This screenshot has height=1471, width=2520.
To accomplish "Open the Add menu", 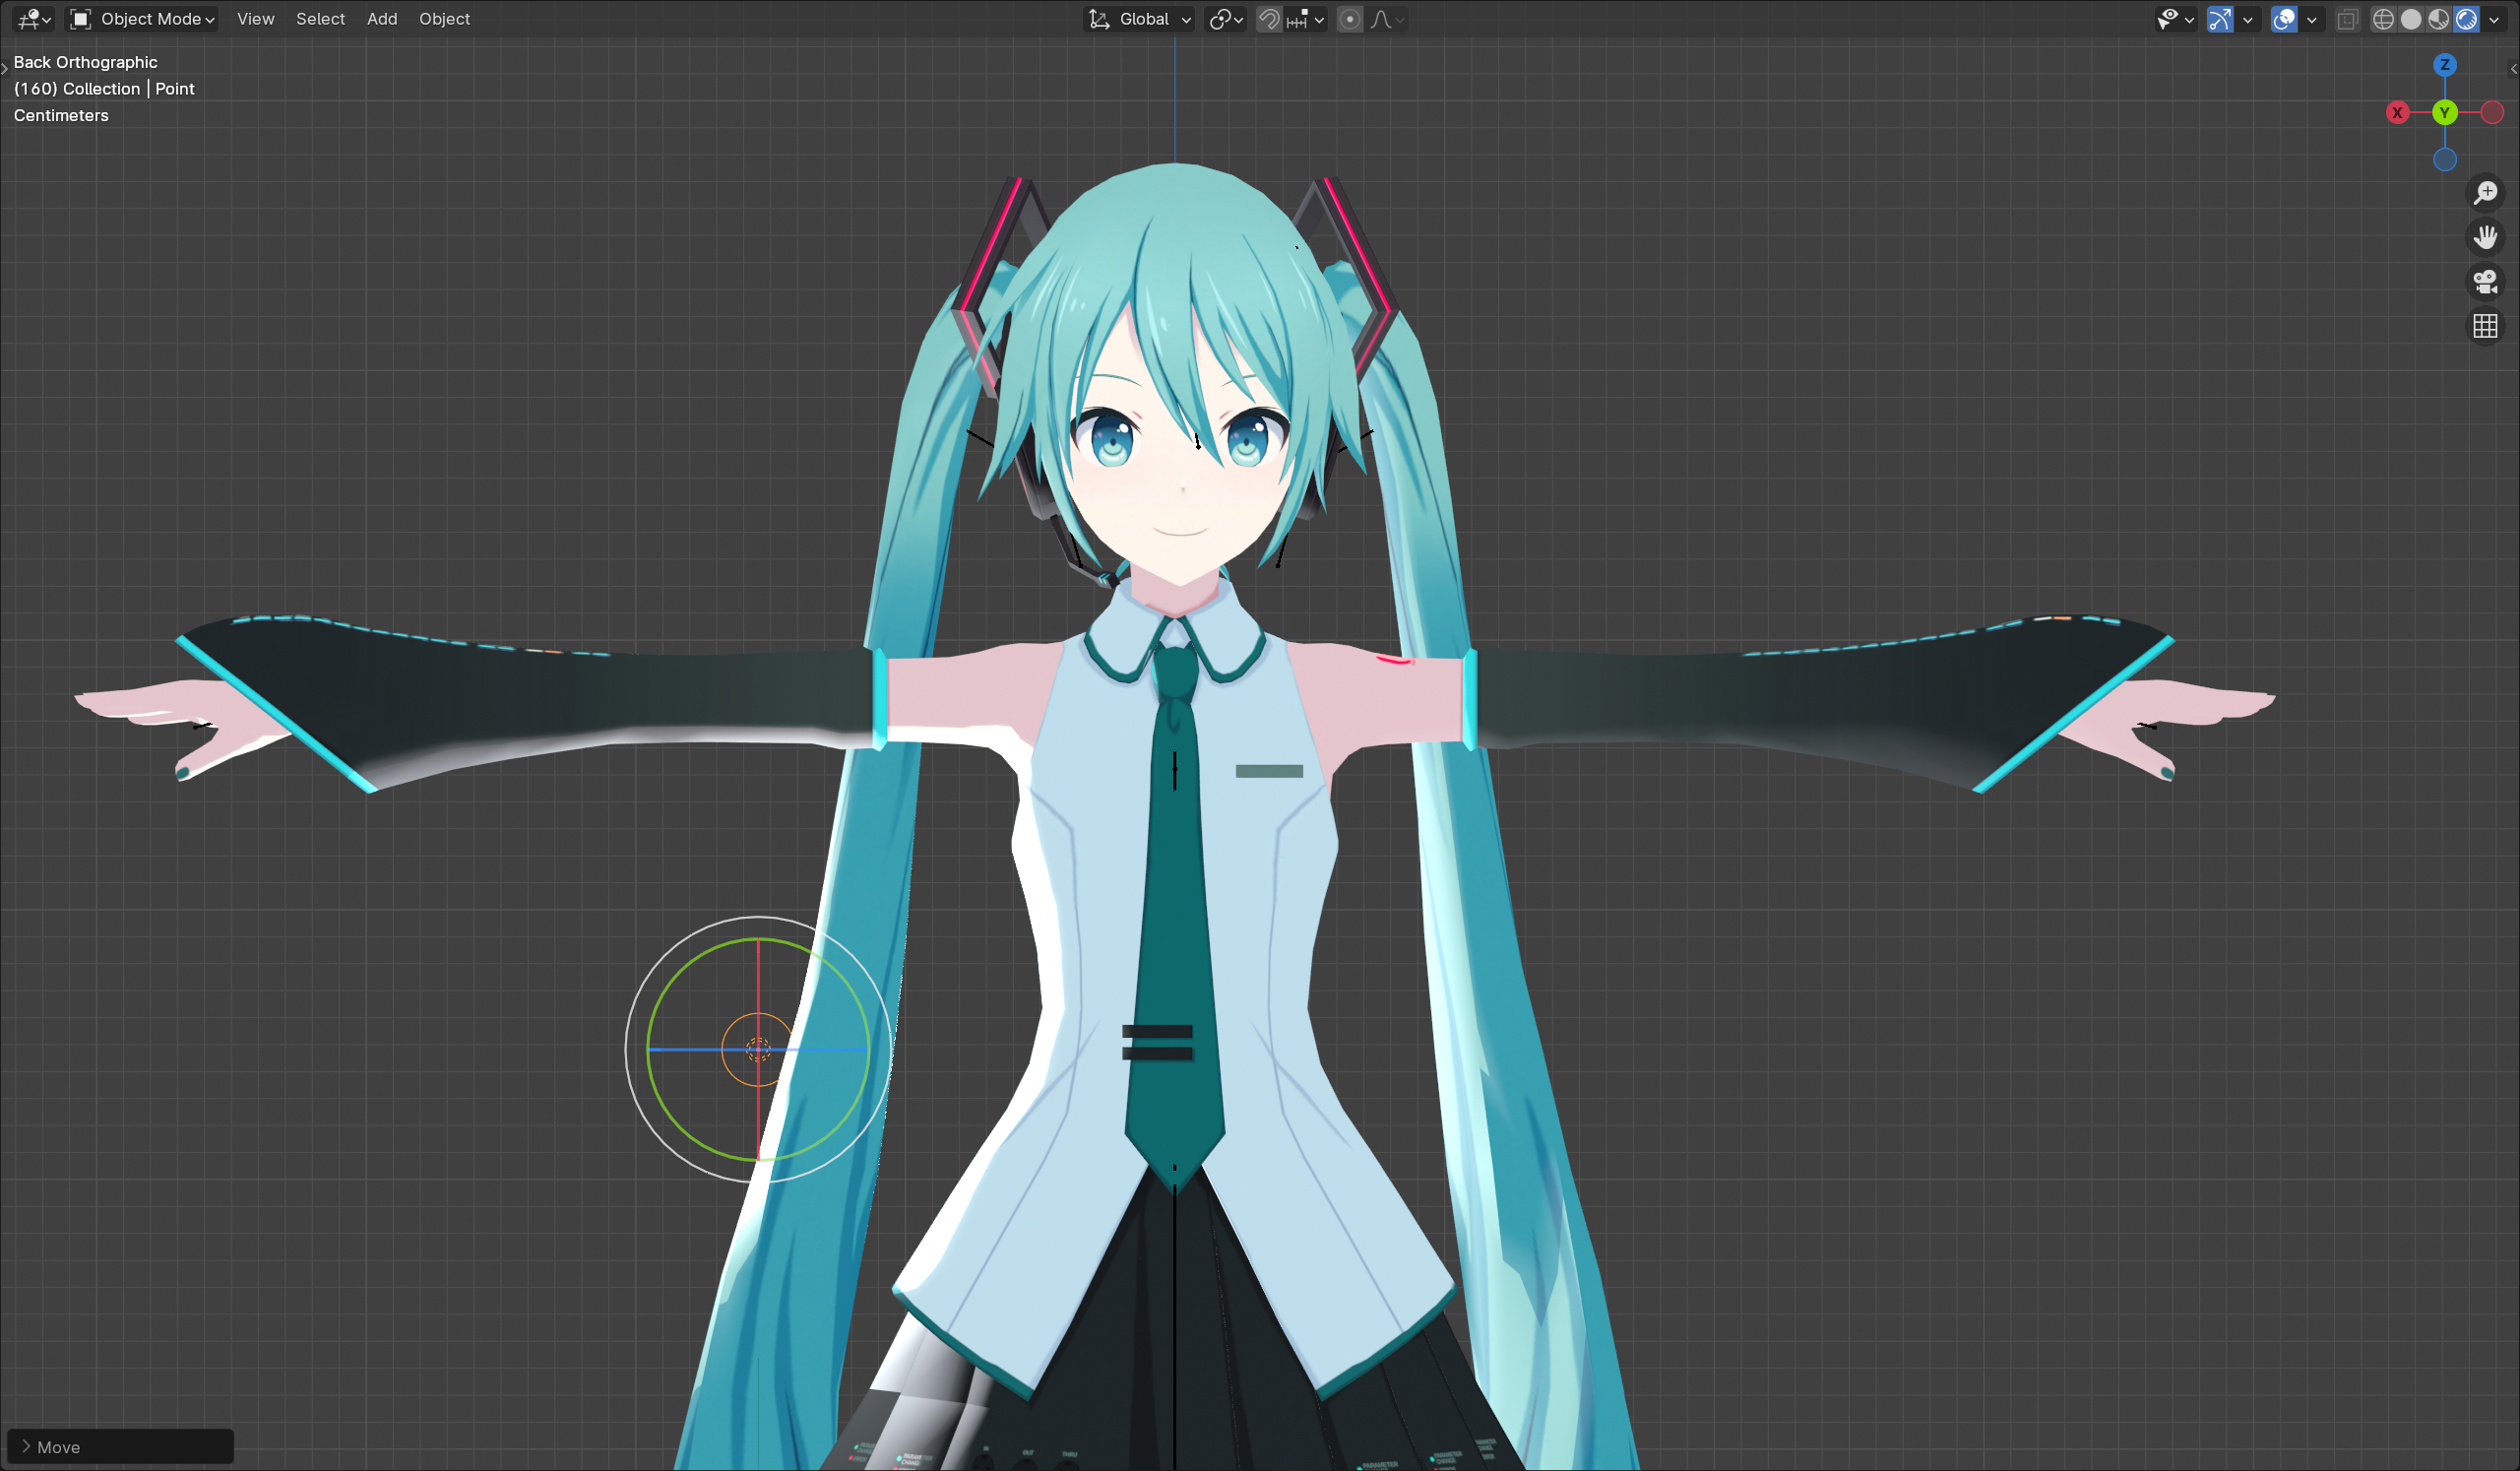I will [x=382, y=19].
